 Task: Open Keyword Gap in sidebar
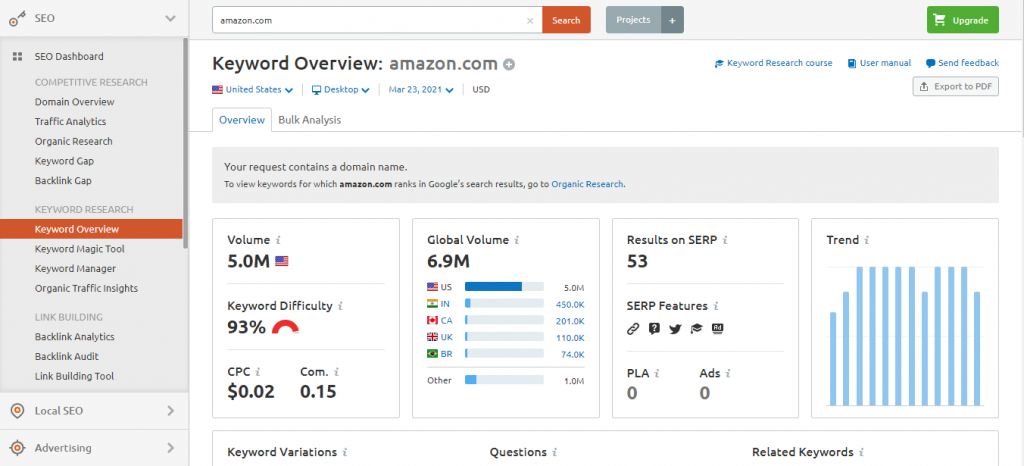tap(65, 161)
